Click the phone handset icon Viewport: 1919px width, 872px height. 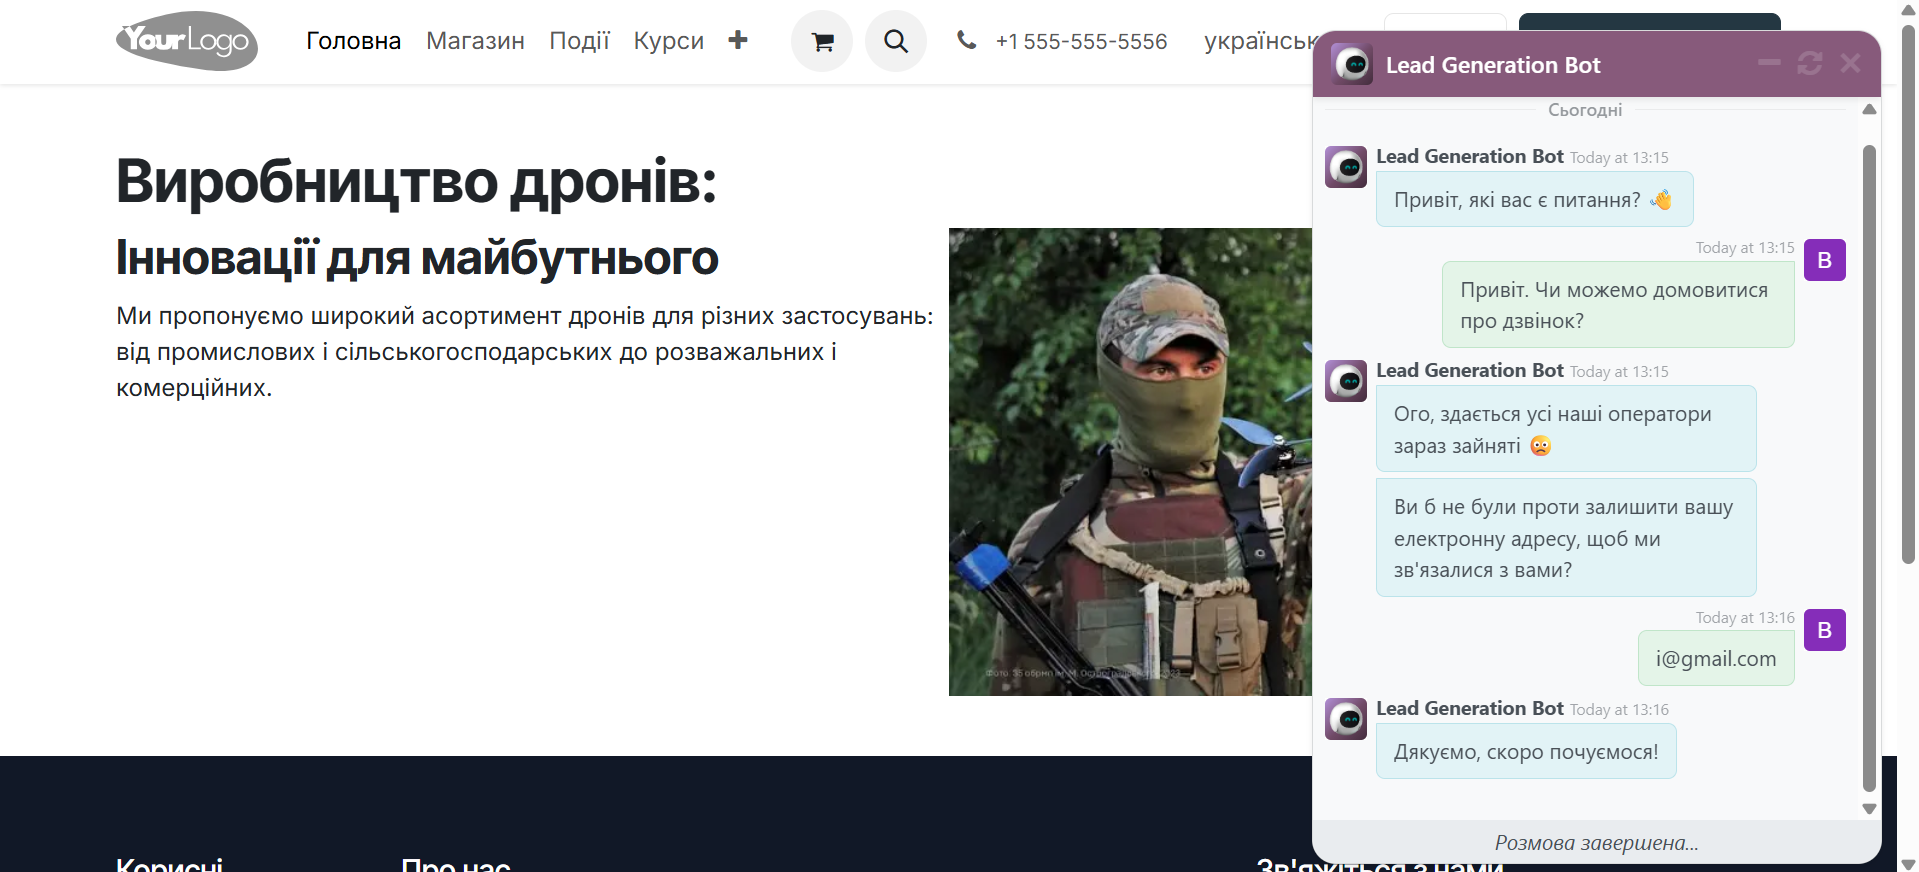pyautogui.click(x=966, y=40)
